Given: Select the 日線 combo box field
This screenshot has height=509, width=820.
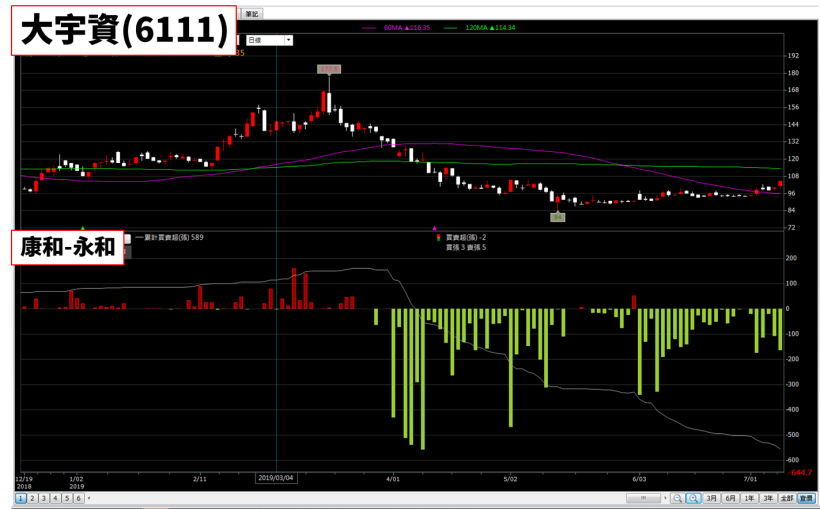Looking at the screenshot, I should coord(269,40).
